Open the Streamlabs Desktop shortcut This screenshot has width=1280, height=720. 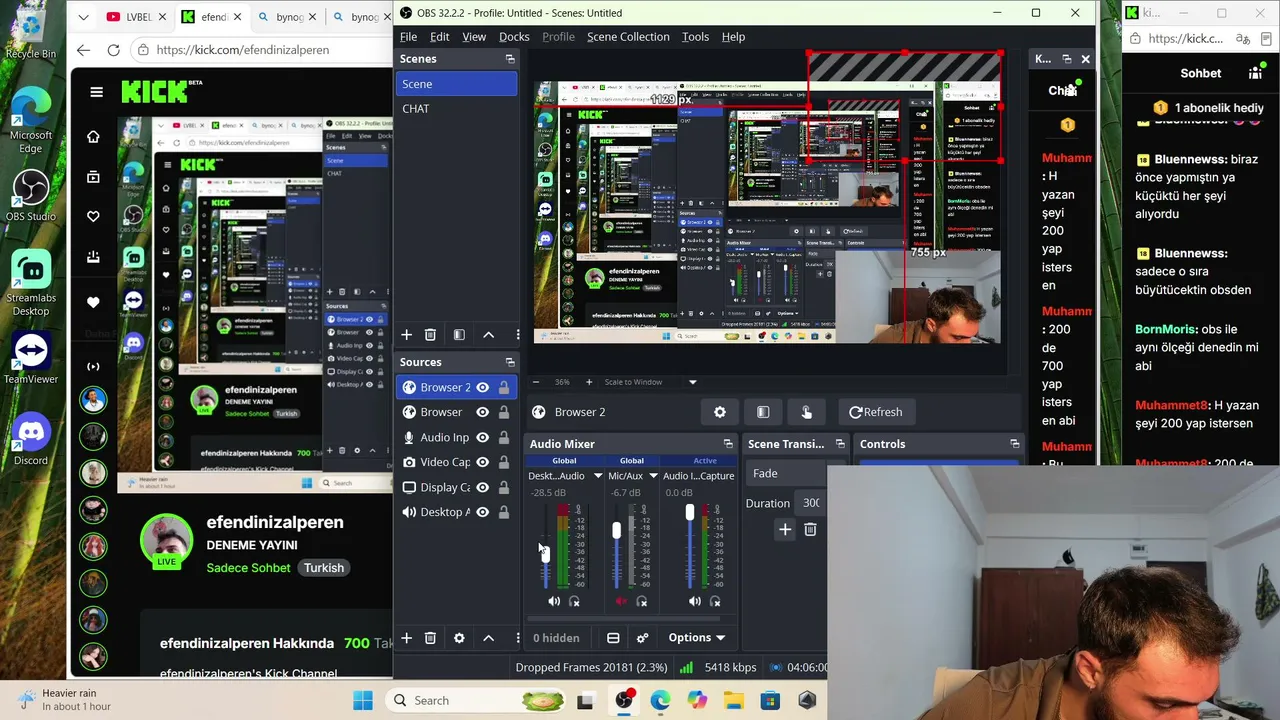coord(31,283)
